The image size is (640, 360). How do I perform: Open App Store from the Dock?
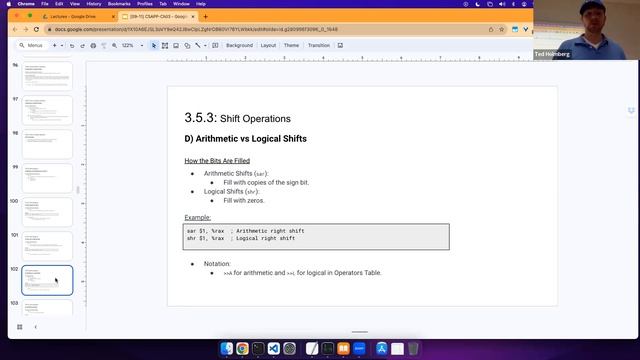click(x=382, y=349)
